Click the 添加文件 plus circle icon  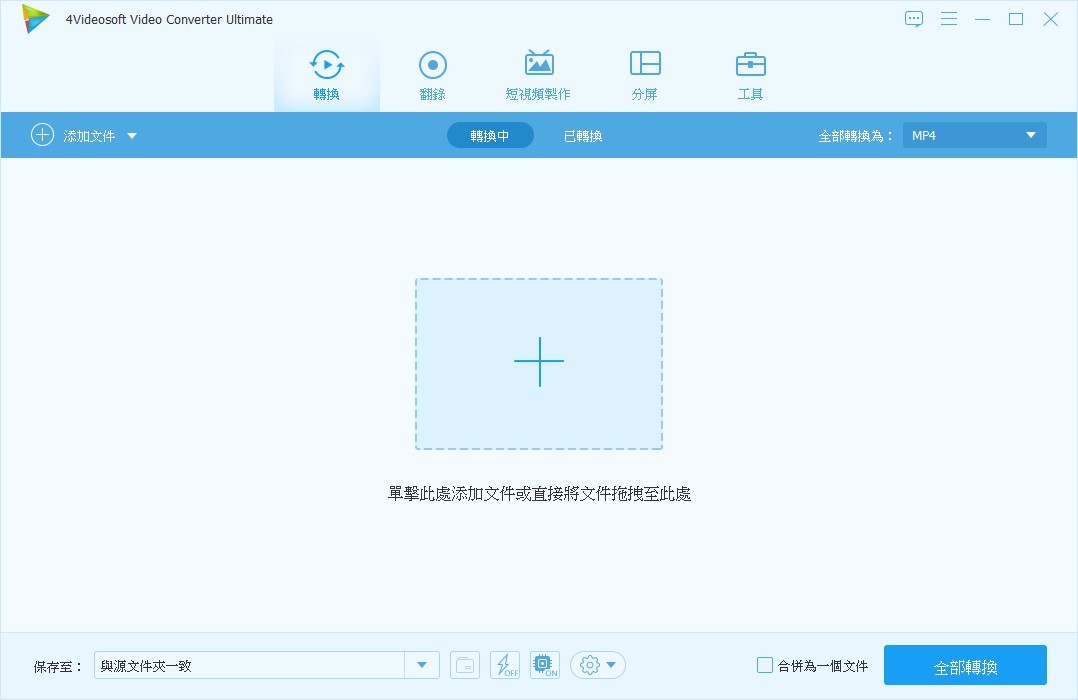click(42, 135)
